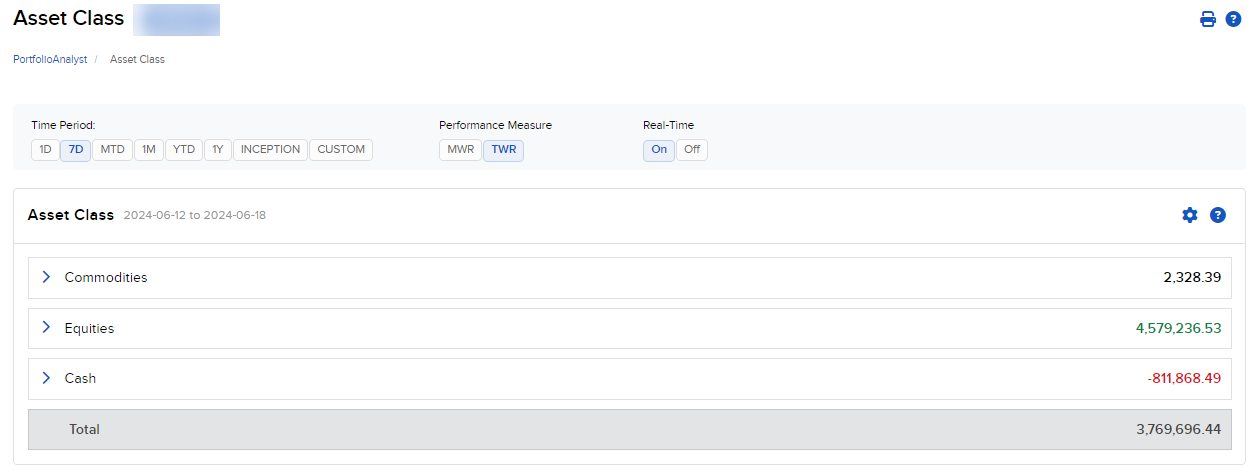Expand the Equities asset class chevron

click(x=46, y=328)
